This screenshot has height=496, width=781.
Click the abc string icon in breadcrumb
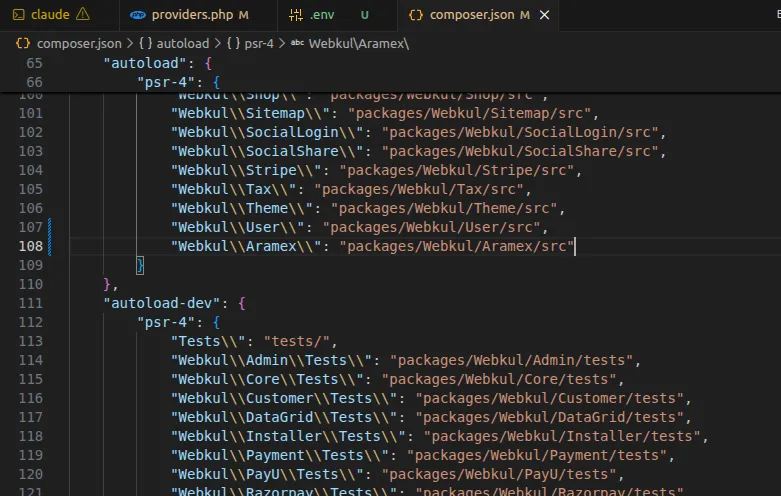(297, 43)
